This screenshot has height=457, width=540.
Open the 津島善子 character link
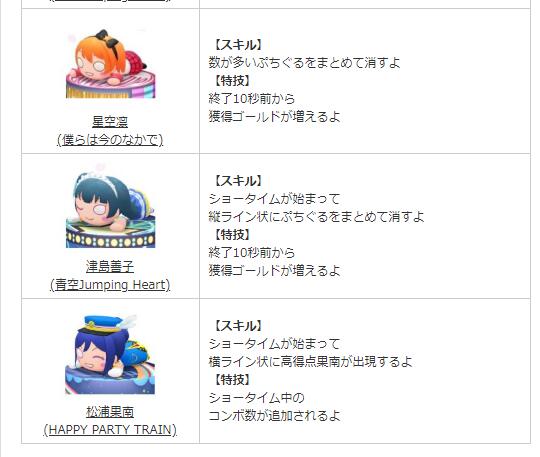click(x=110, y=267)
